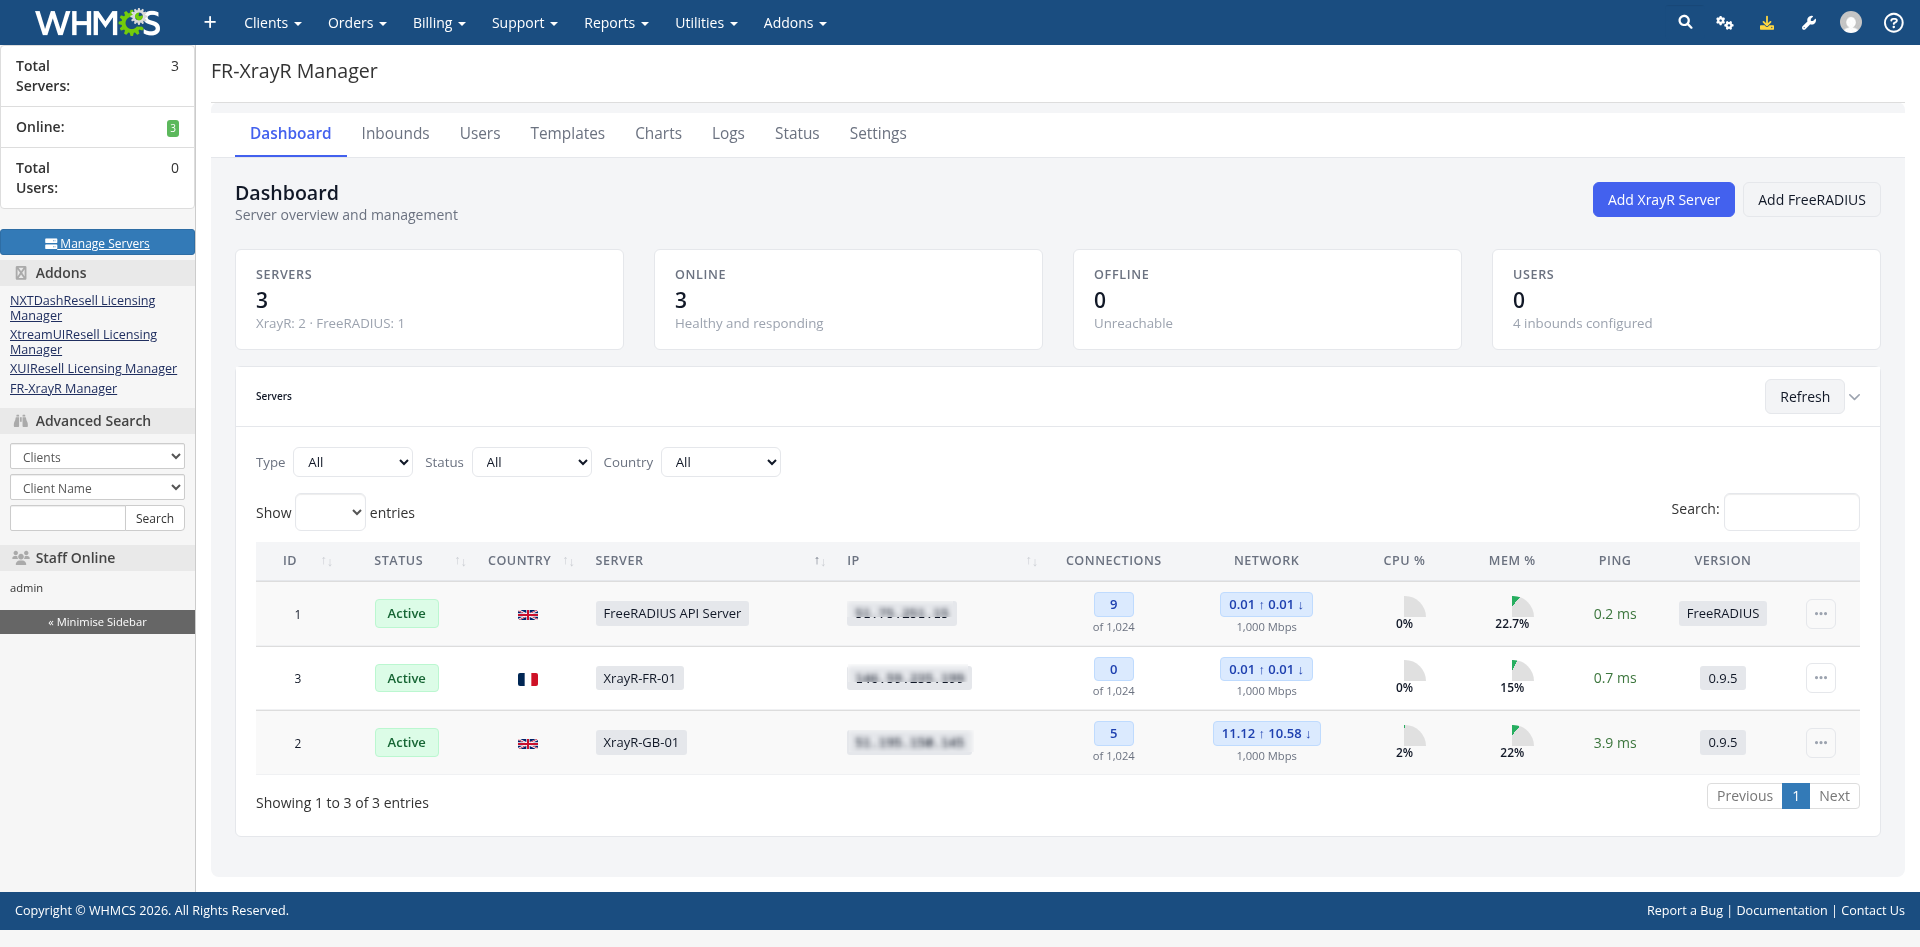Click the servers table Search input field

click(1791, 512)
